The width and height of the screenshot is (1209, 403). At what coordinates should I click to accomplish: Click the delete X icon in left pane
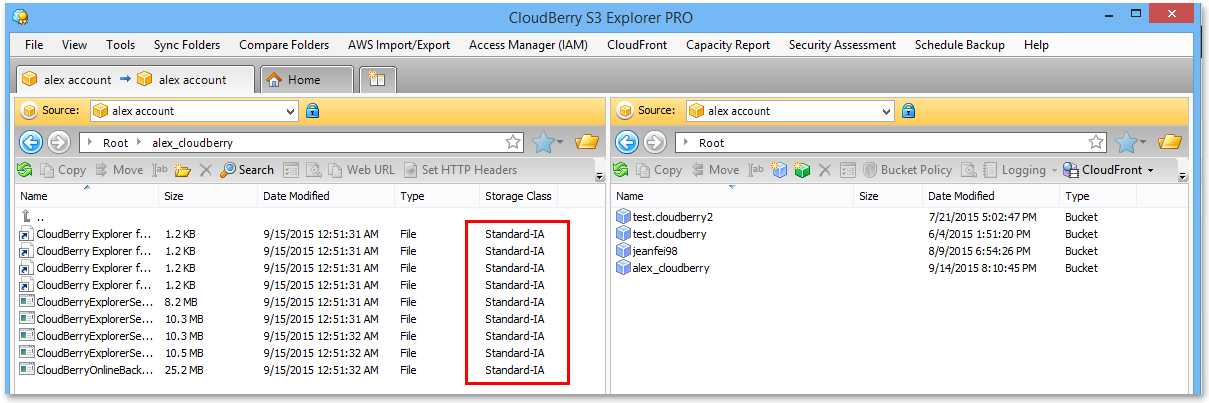click(205, 170)
